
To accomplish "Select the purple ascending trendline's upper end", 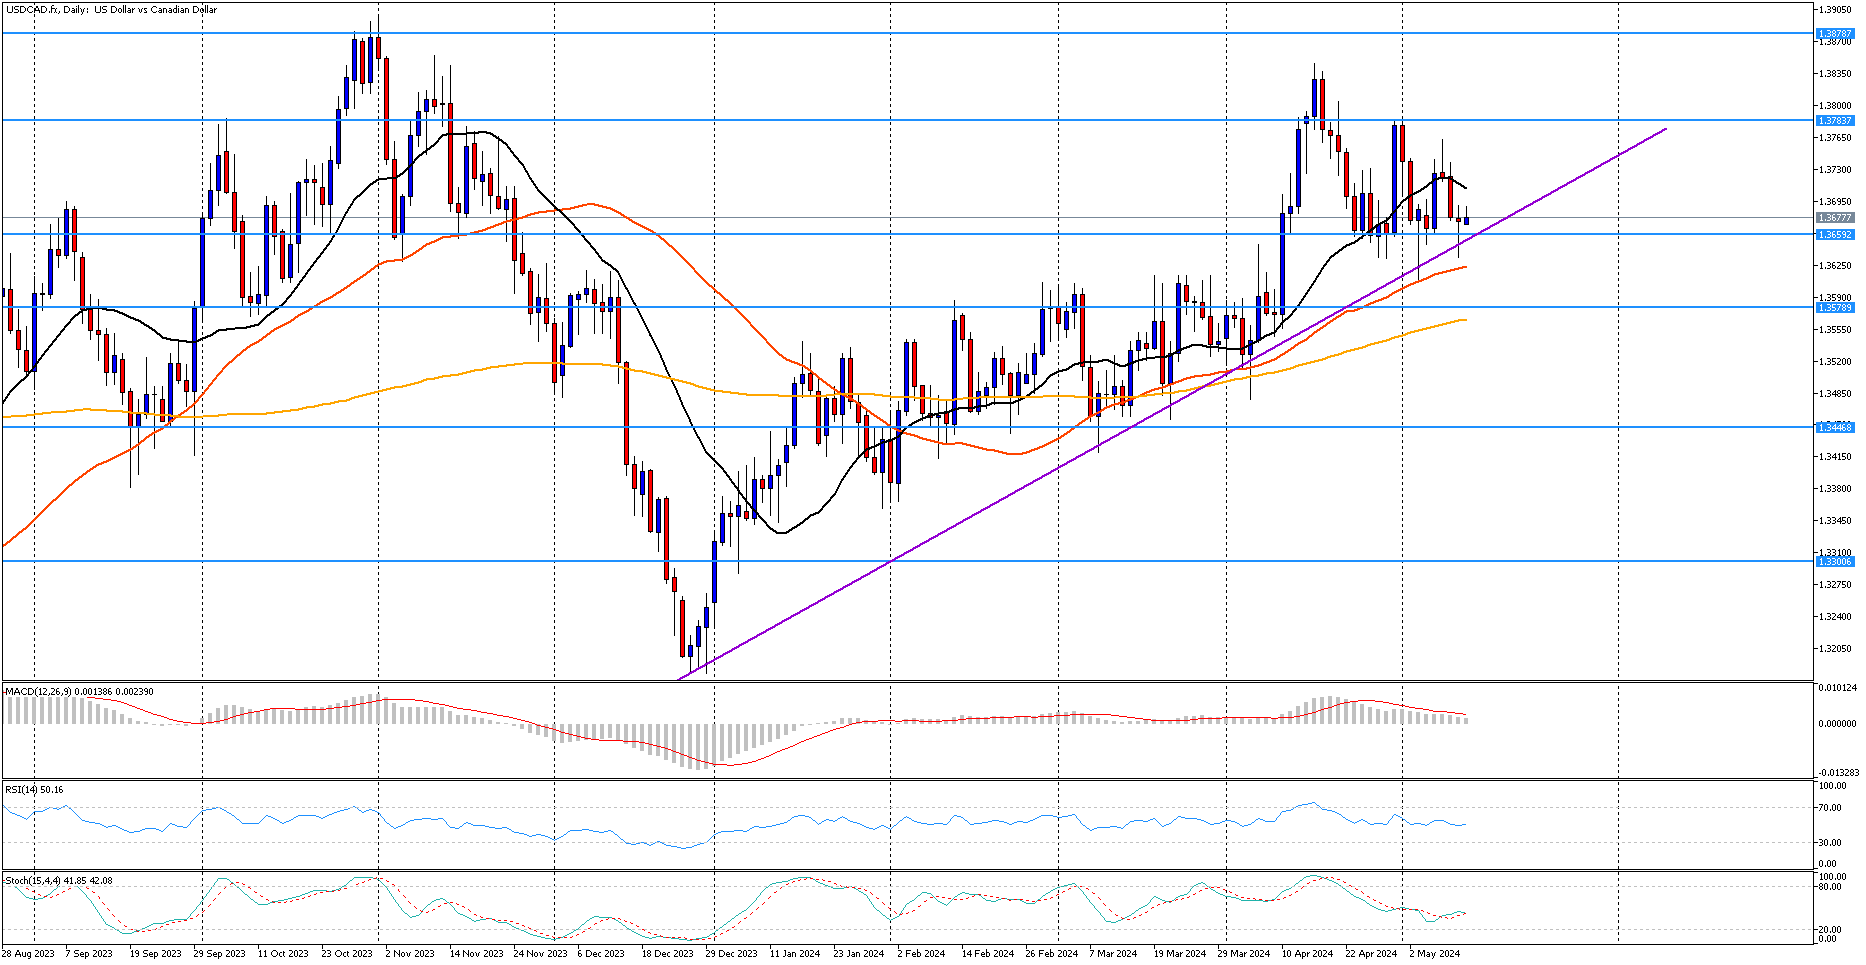I will click(1665, 128).
